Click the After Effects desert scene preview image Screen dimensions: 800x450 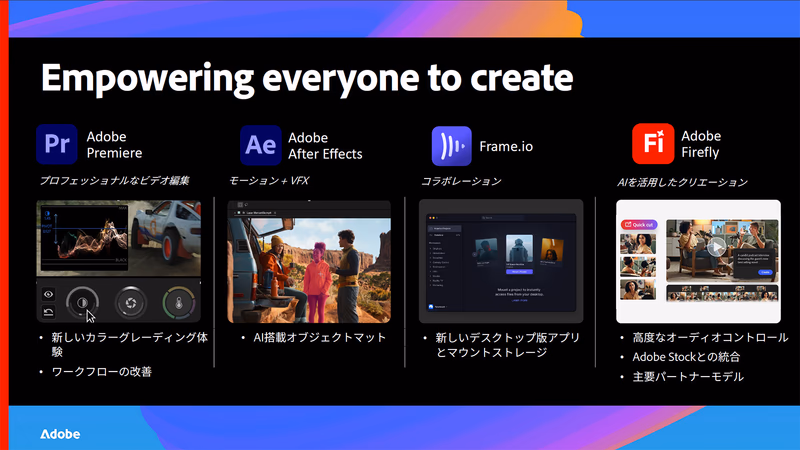click(309, 270)
